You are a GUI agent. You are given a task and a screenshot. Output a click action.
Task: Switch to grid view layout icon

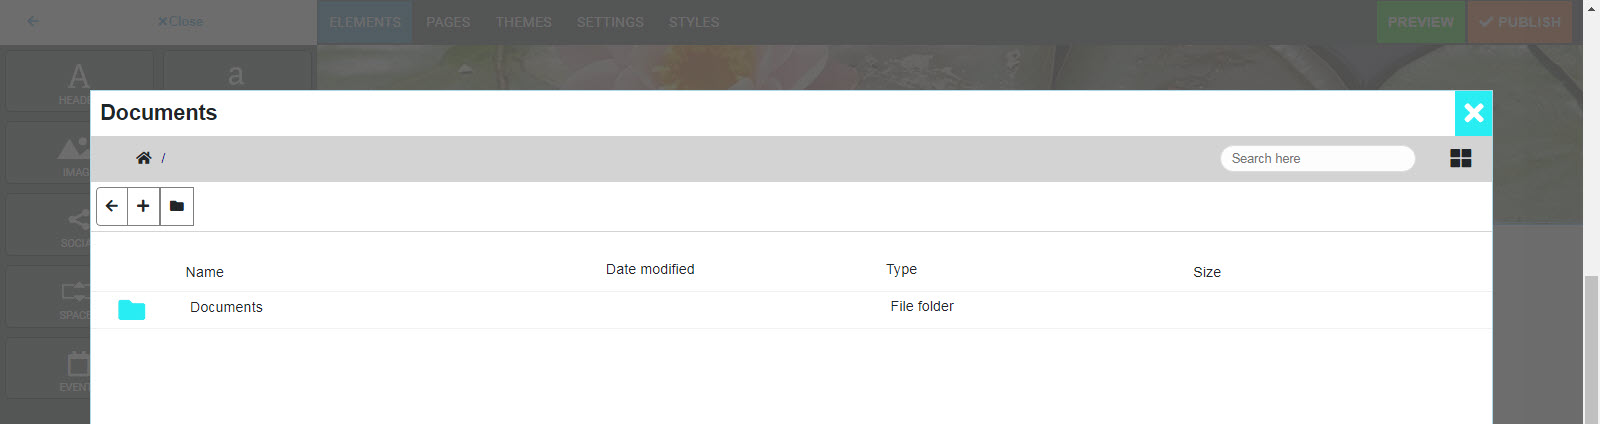pos(1461,158)
